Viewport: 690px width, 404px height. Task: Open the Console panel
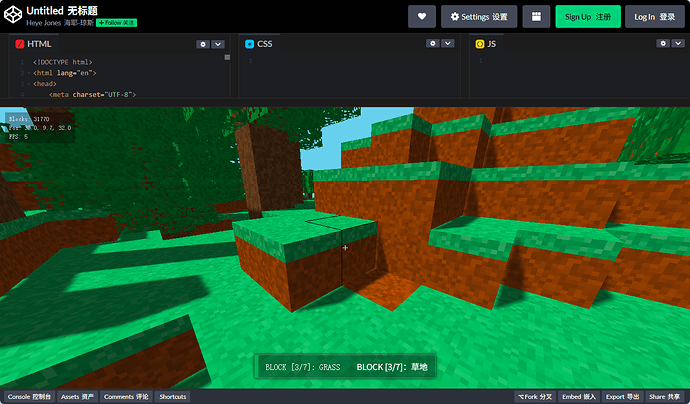click(x=29, y=397)
